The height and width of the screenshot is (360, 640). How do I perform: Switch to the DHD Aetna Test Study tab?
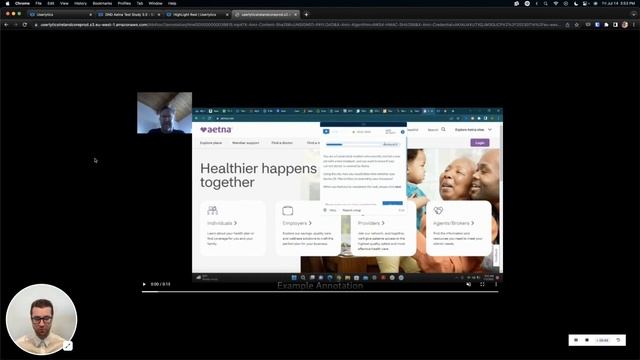pyautogui.click(x=129, y=14)
